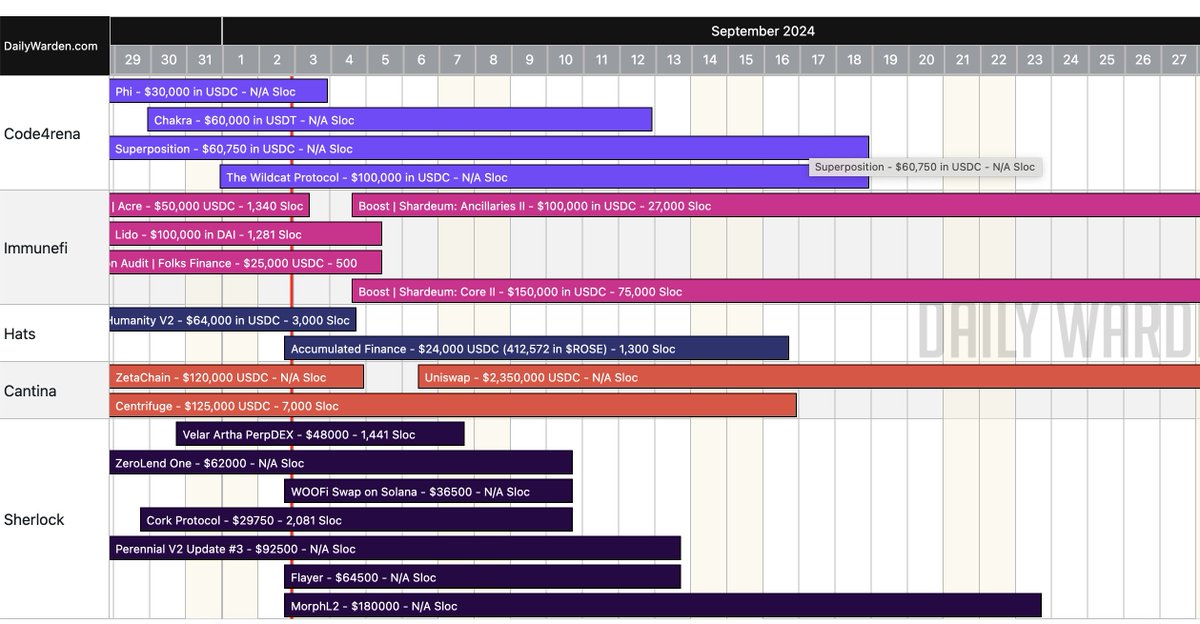Open WOOFi Swap on Solana bar

click(x=428, y=491)
